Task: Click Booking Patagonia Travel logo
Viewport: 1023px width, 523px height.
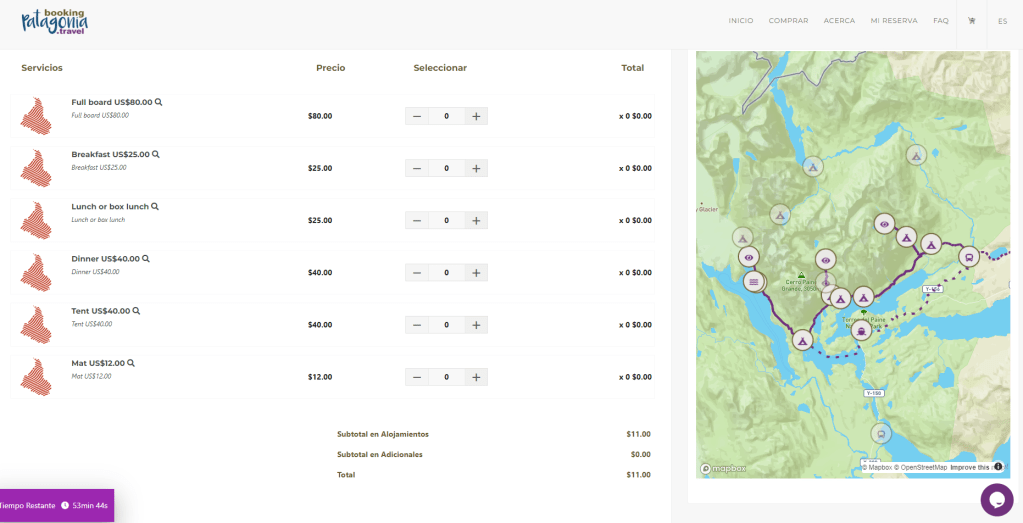Action: [x=55, y=22]
